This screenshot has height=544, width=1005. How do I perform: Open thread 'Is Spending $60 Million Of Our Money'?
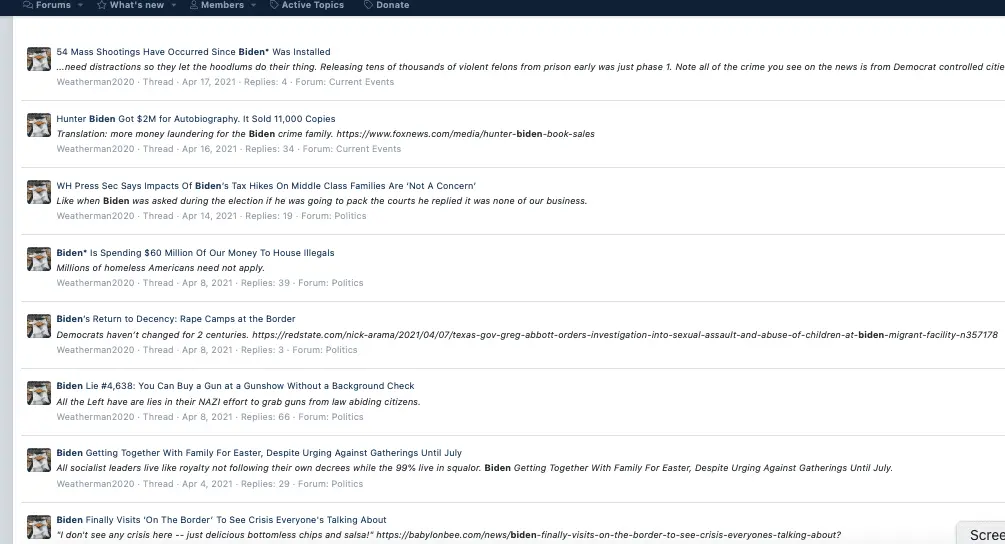[195, 253]
